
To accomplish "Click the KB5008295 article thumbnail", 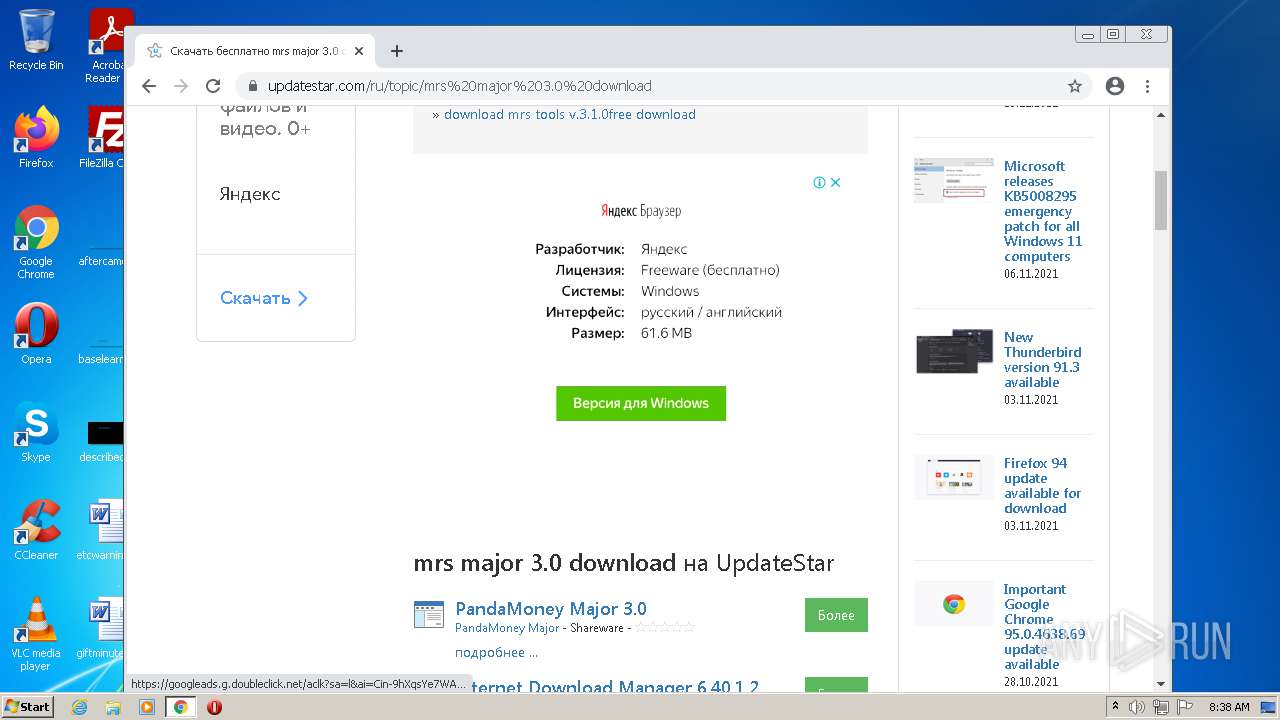I will (x=953, y=180).
